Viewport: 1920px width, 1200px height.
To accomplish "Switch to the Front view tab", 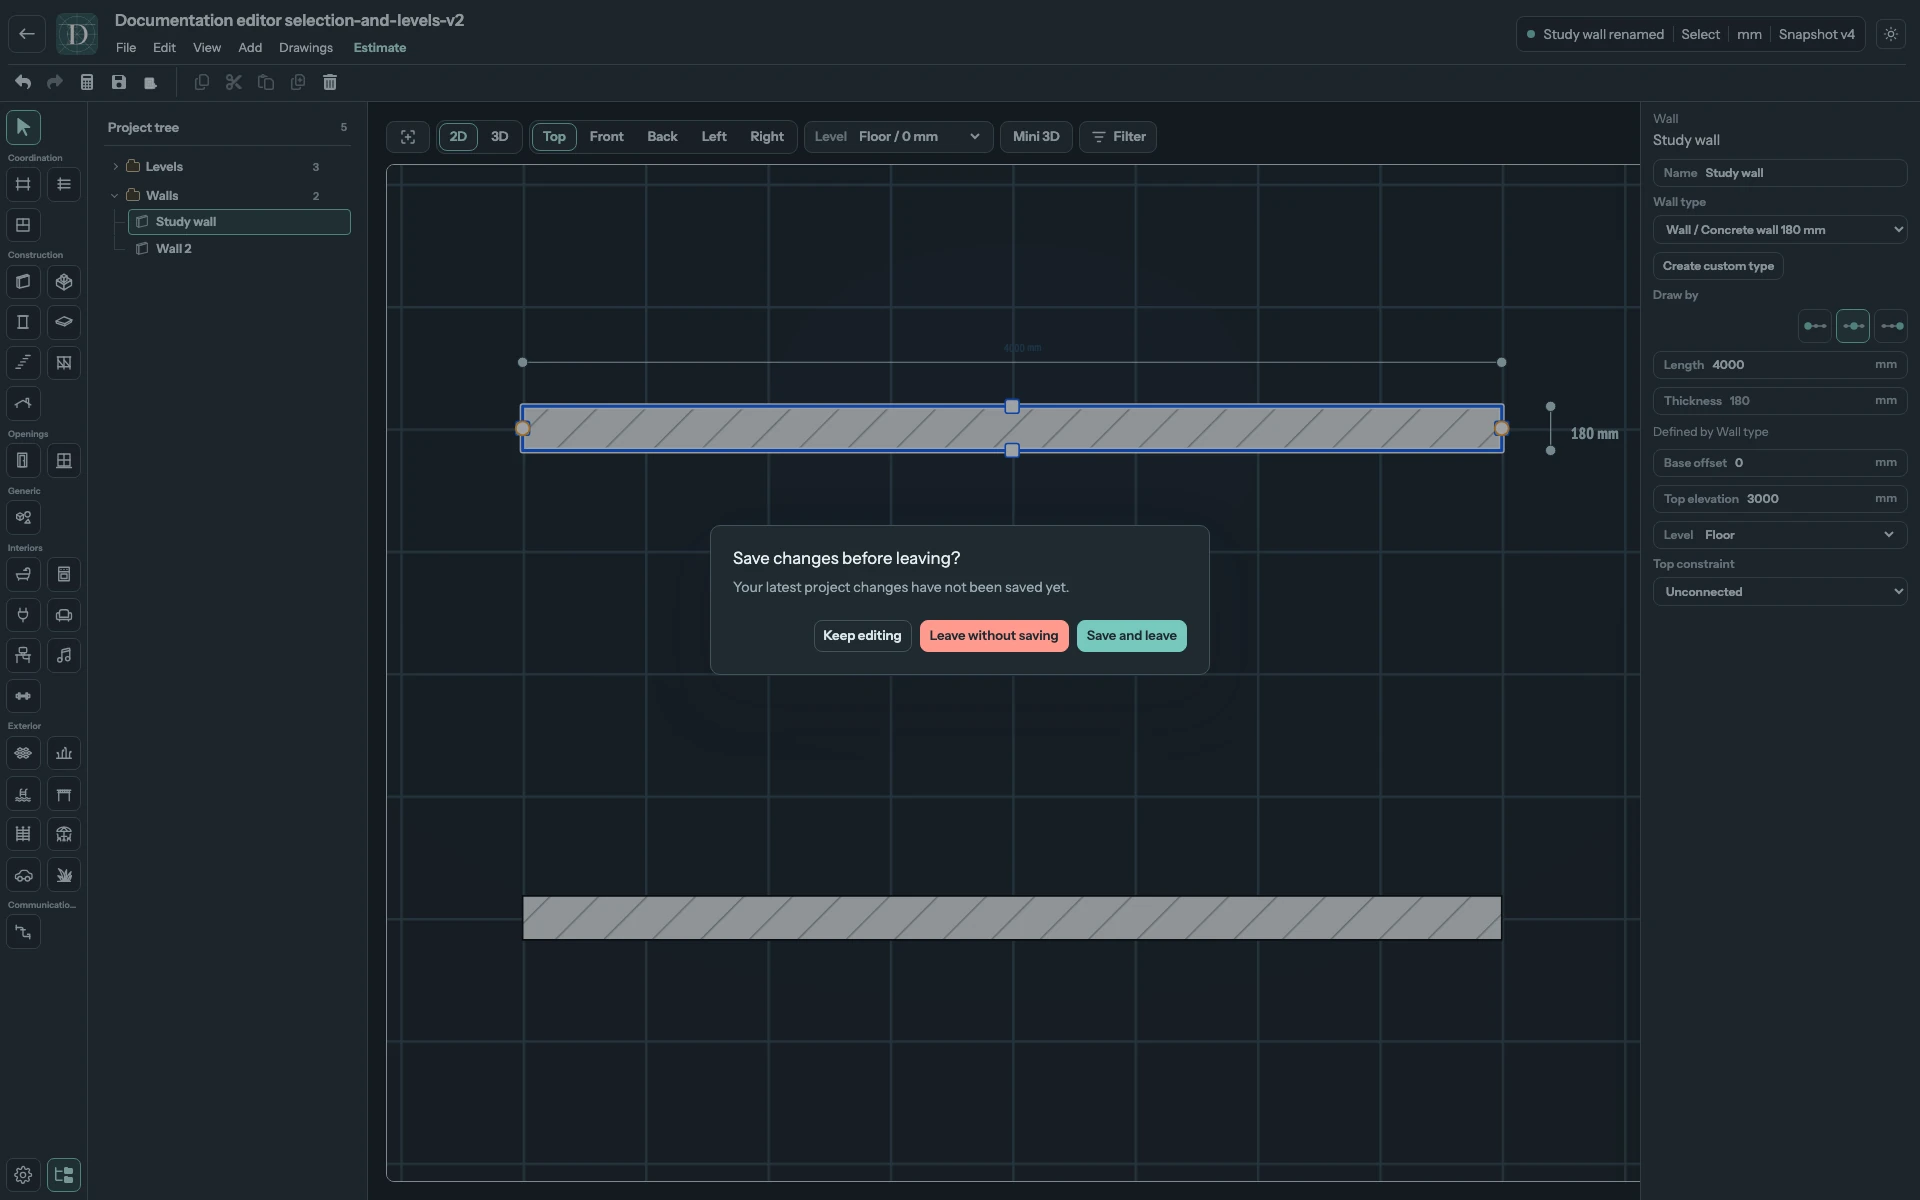I will pos(606,137).
